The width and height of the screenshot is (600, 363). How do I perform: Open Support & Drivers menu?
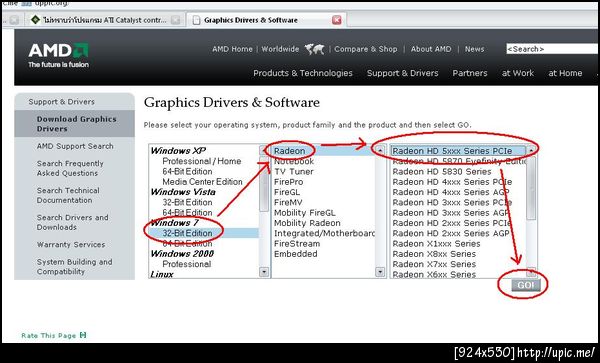coord(403,73)
